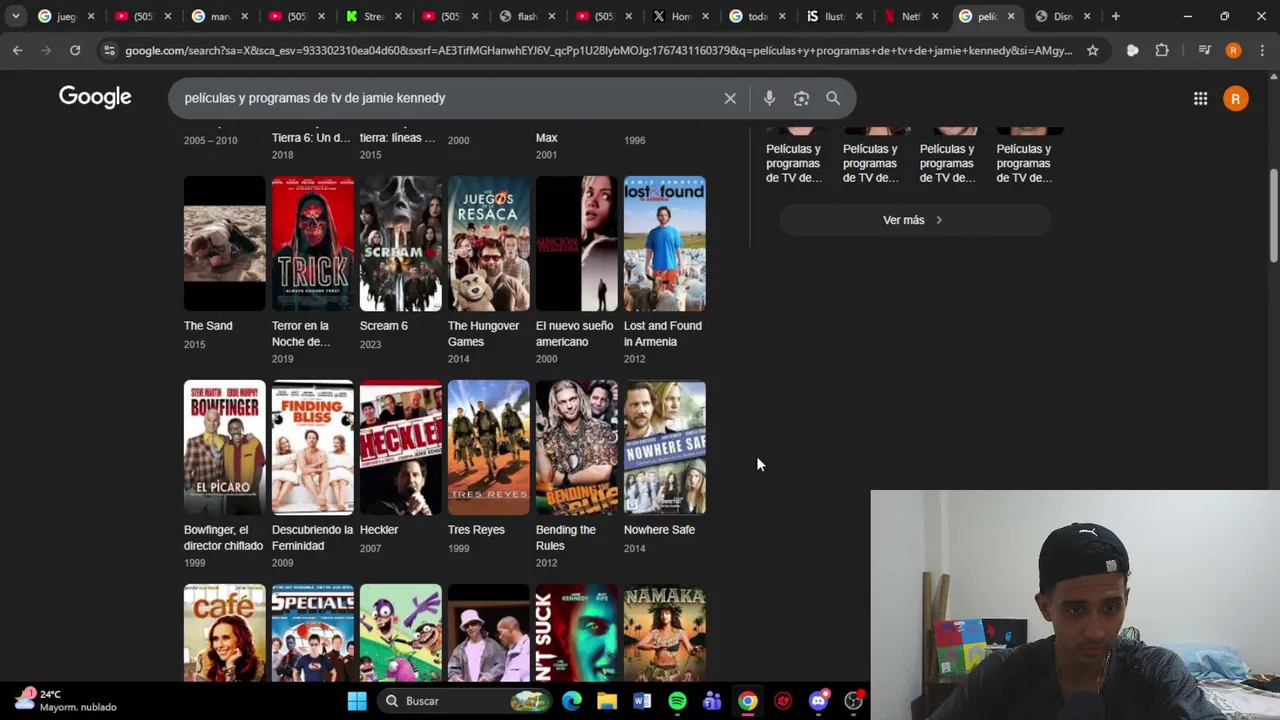The width and height of the screenshot is (1280, 720).
Task: Switch to the 'Disn' tab
Action: pos(1062,16)
